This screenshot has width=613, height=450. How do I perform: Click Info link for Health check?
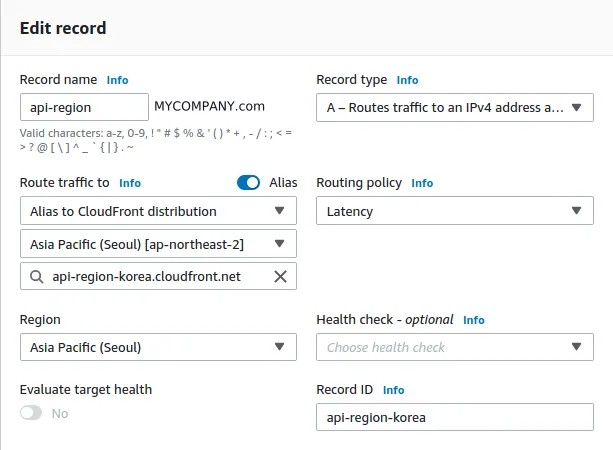click(473, 320)
